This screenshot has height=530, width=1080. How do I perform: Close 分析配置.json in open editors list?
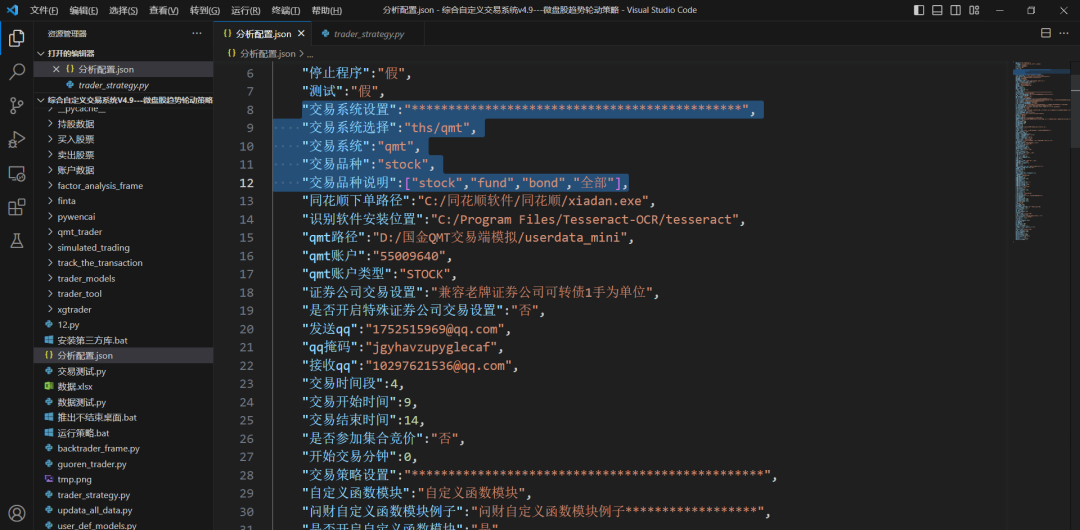(56, 69)
